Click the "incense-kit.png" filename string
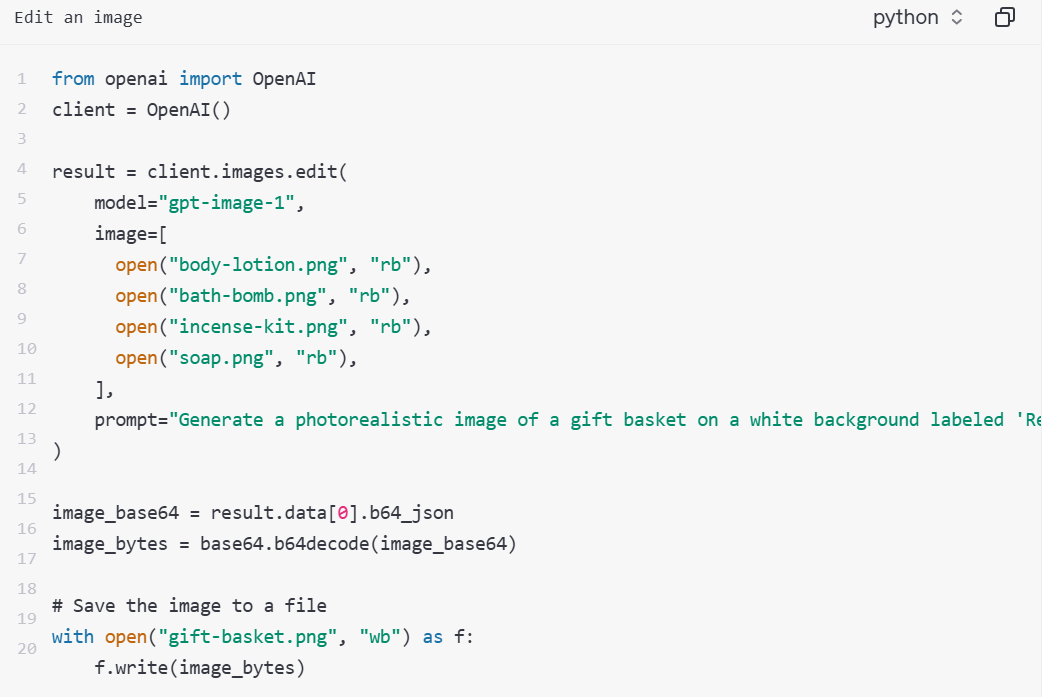1042x697 pixels. 258,327
